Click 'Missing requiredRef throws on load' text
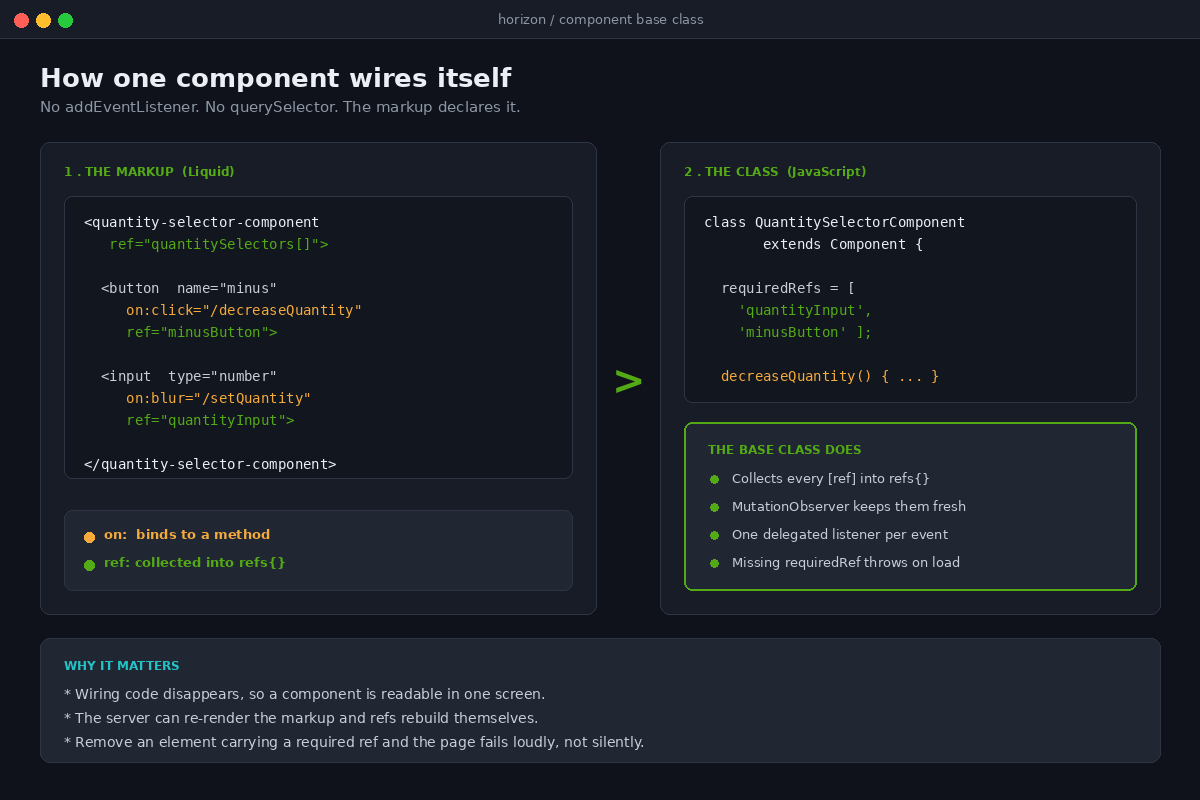The height and width of the screenshot is (800, 1200). [846, 563]
